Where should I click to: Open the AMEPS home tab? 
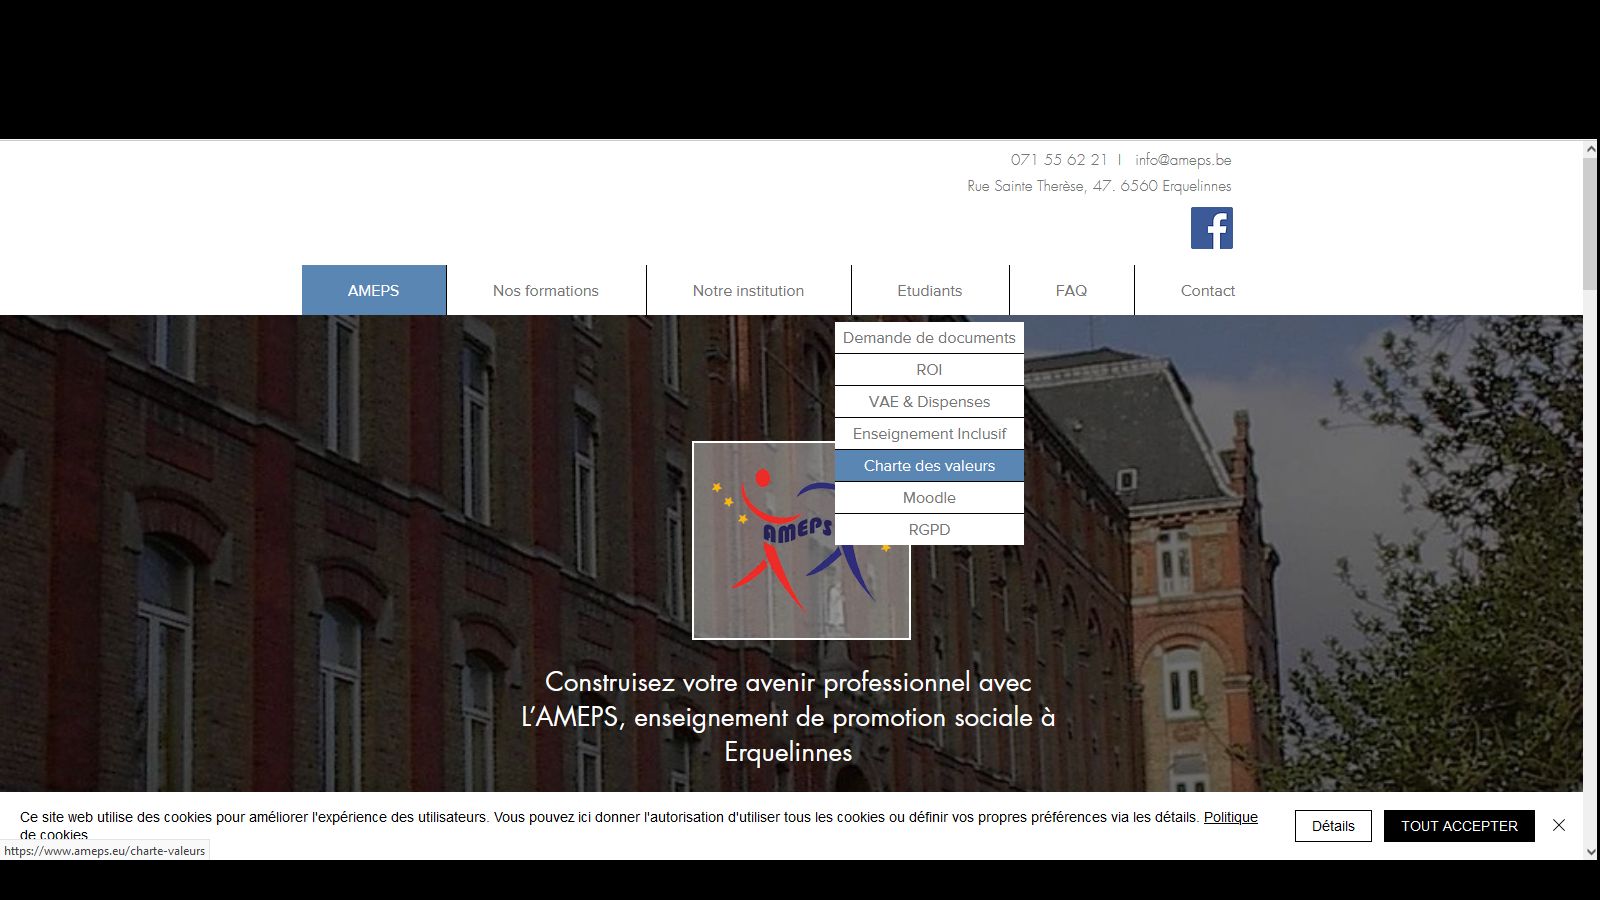coord(374,290)
